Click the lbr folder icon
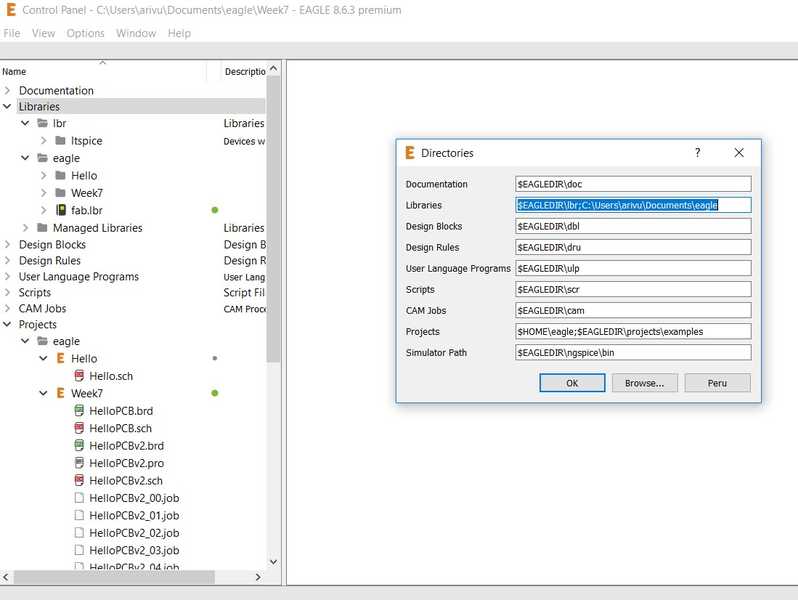 pyautogui.click(x=43, y=123)
